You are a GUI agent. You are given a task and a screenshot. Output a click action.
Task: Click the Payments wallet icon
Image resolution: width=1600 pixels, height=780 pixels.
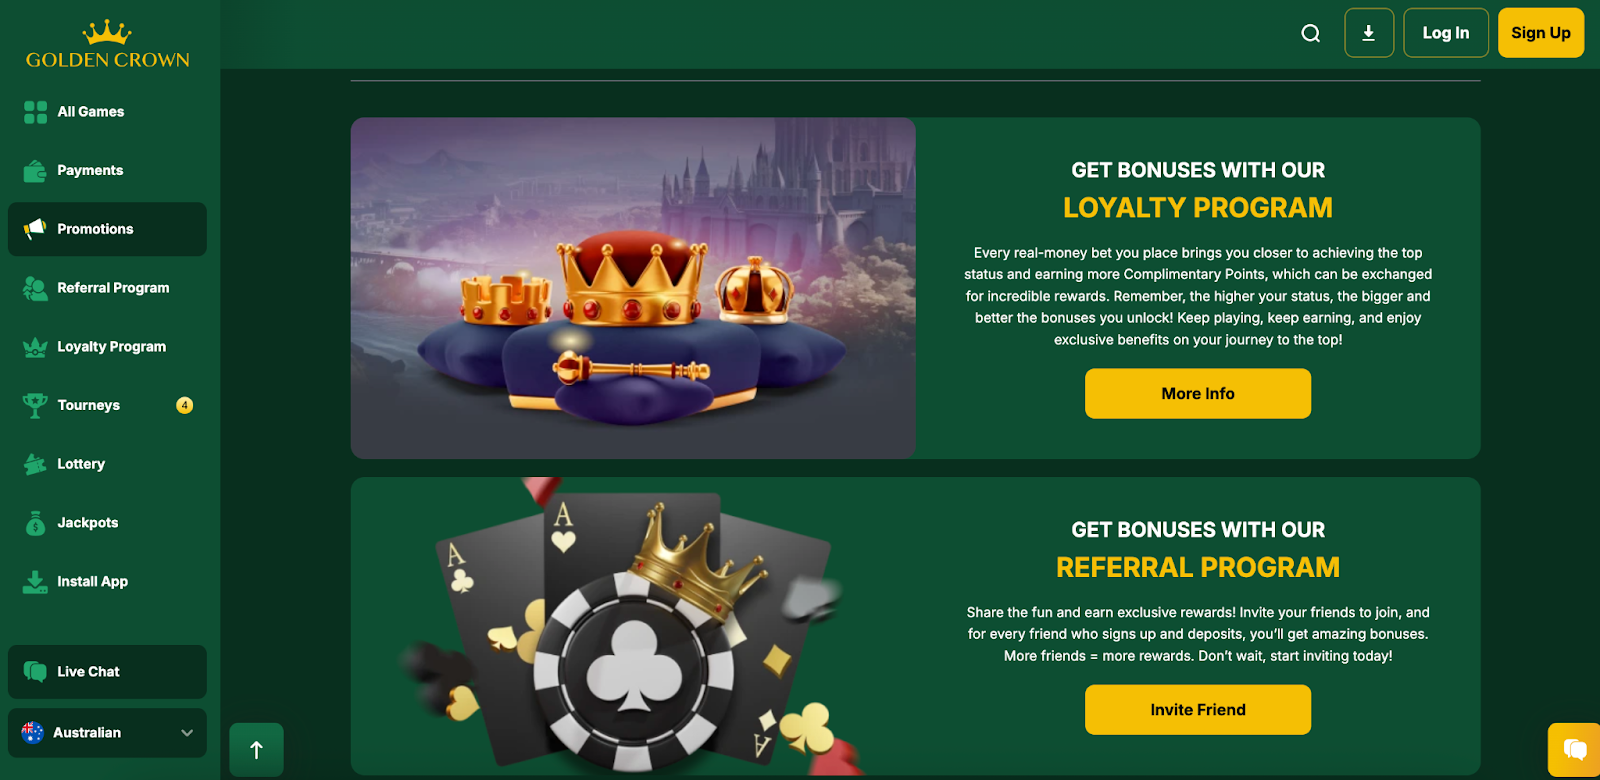pyautogui.click(x=35, y=171)
